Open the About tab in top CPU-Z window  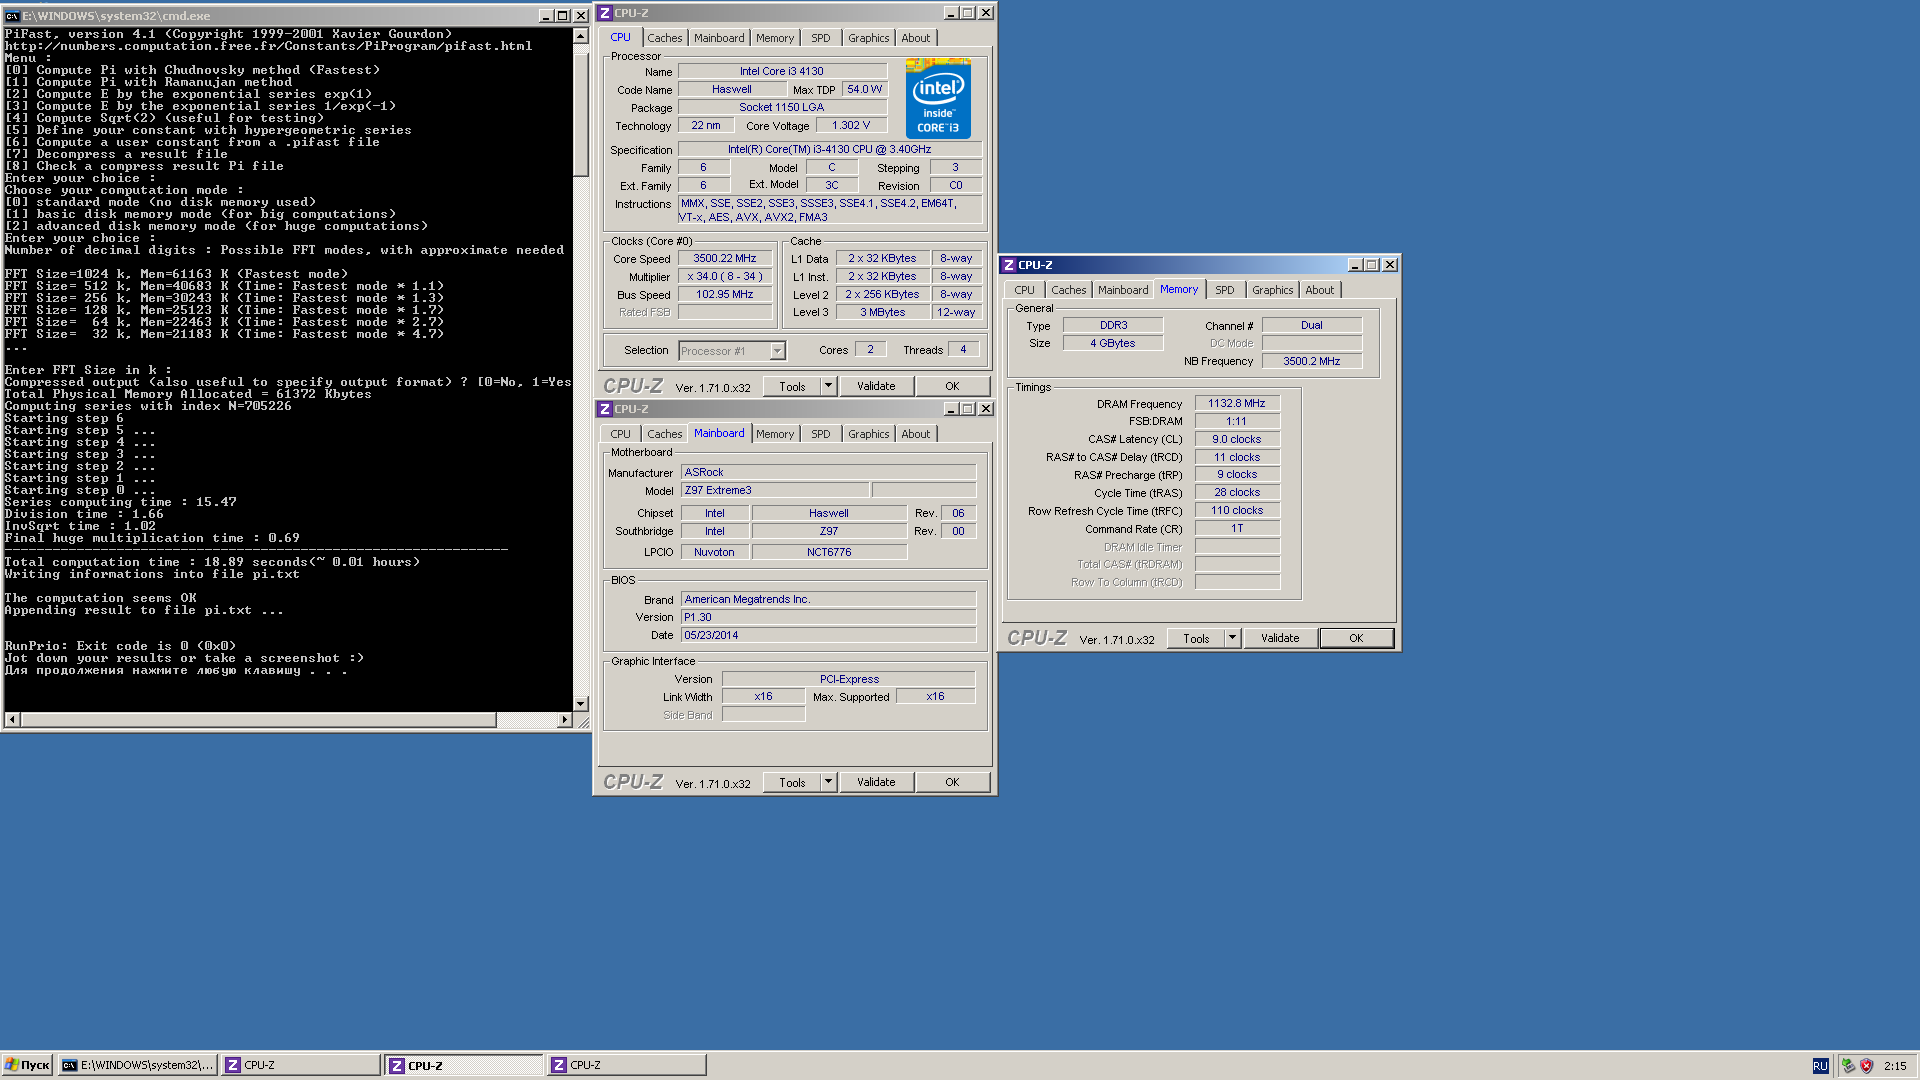[916, 38]
